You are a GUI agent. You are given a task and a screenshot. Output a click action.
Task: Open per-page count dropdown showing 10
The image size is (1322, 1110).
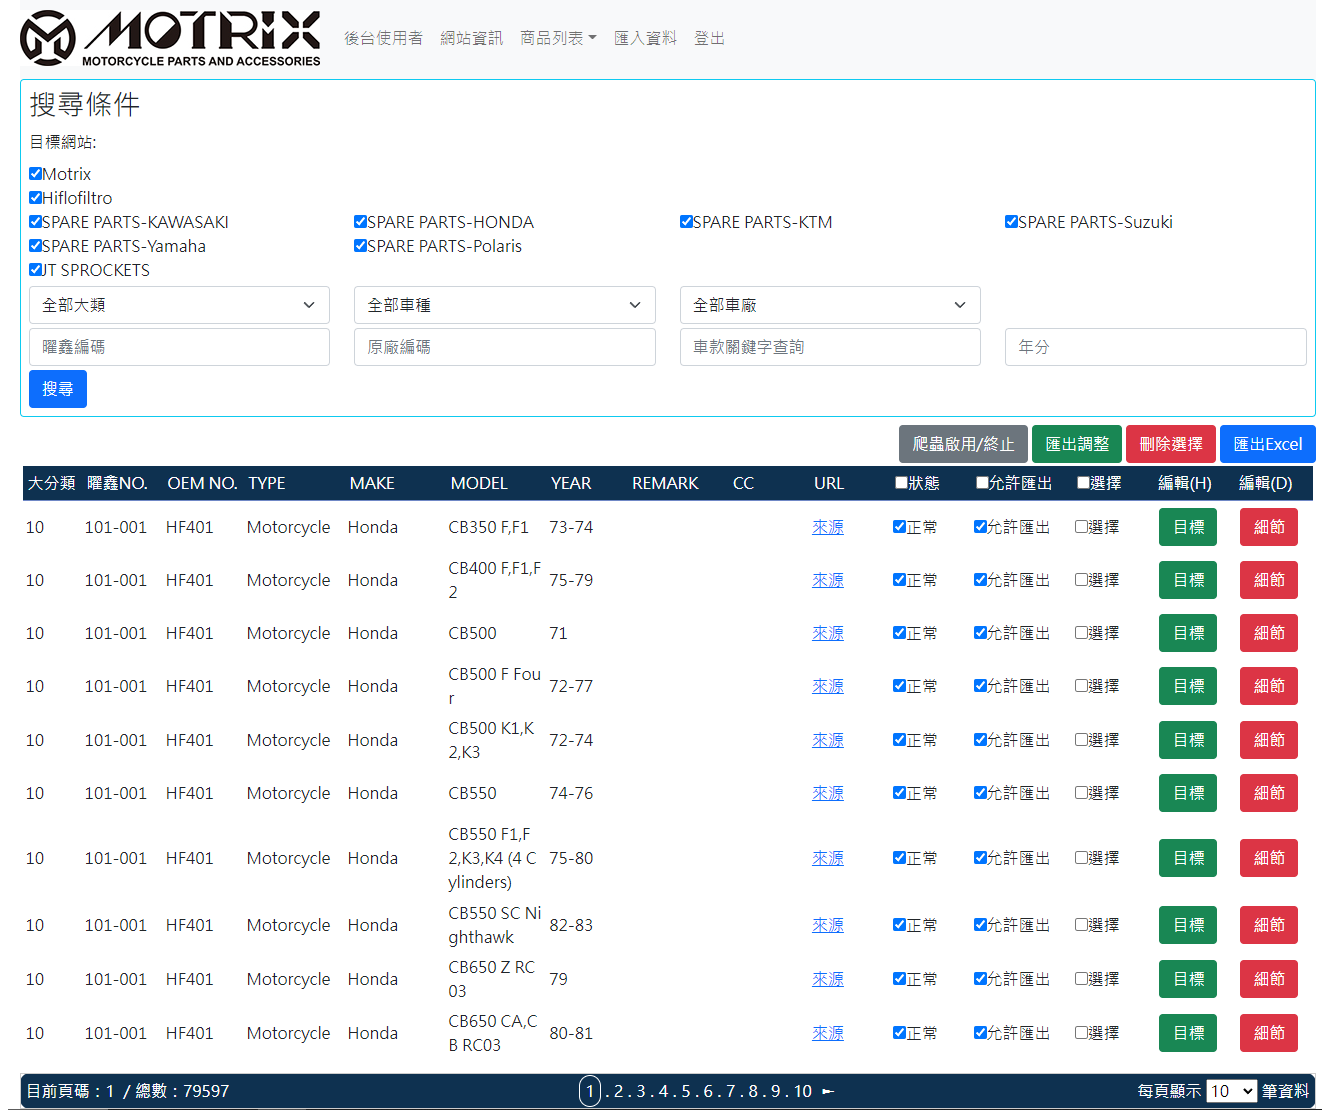(x=1231, y=1091)
